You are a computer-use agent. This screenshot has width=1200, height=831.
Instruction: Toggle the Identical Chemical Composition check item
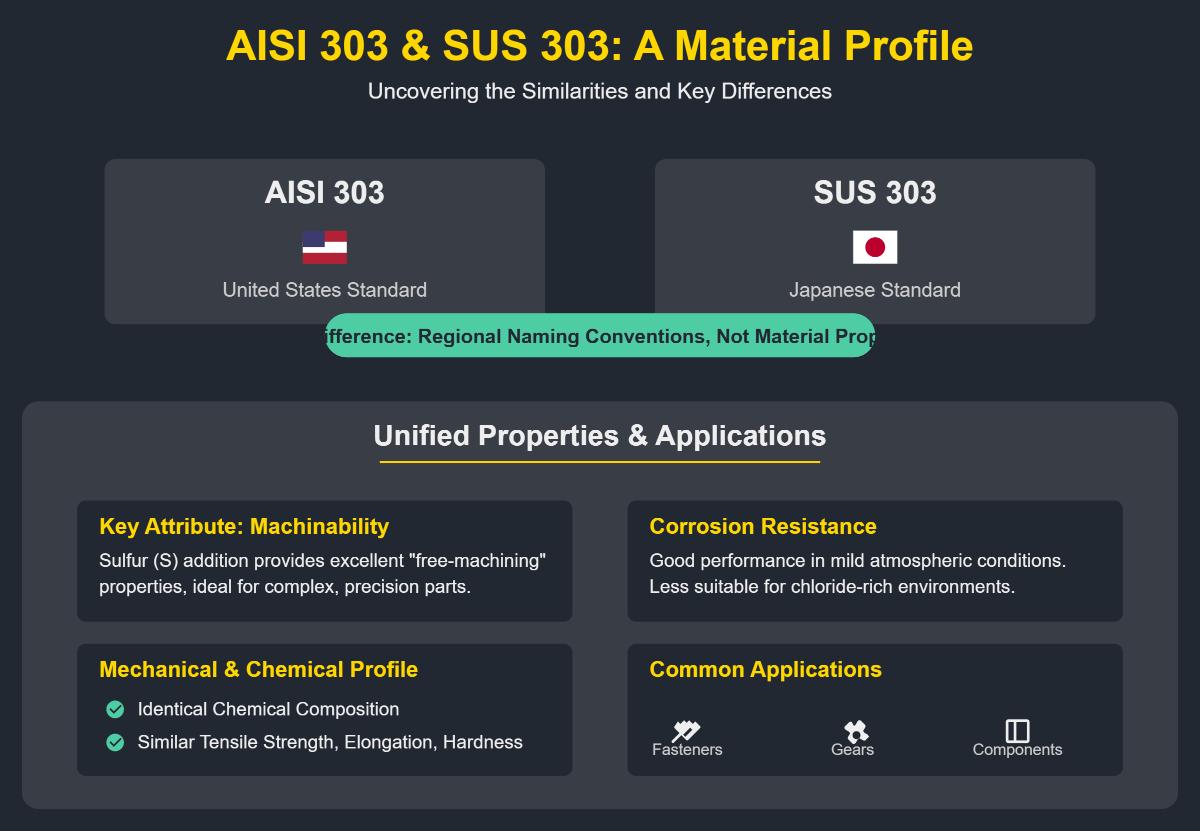[267, 708]
